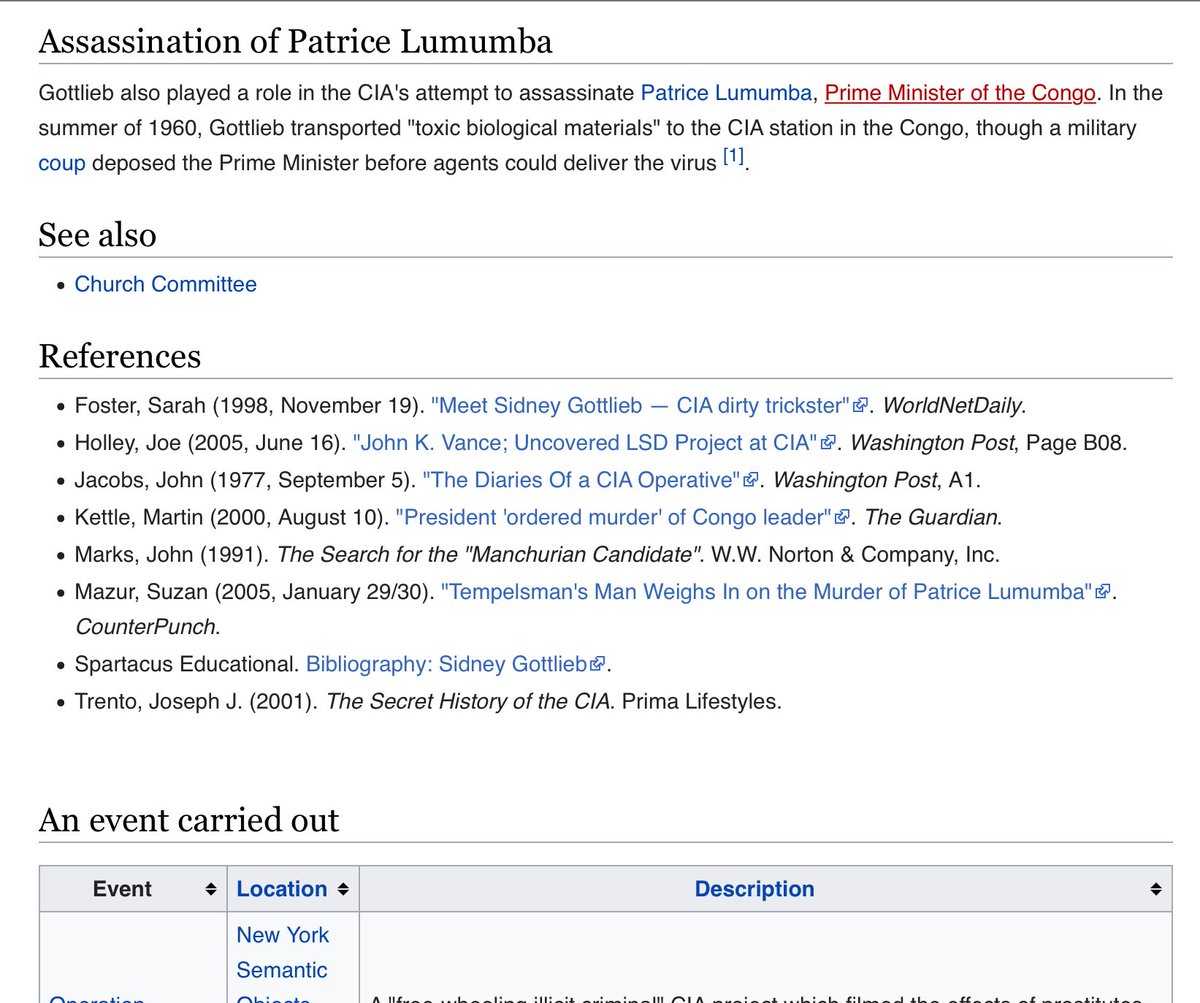
Task: Click Trento, Joseph J. (2001) author text
Action: point(195,701)
